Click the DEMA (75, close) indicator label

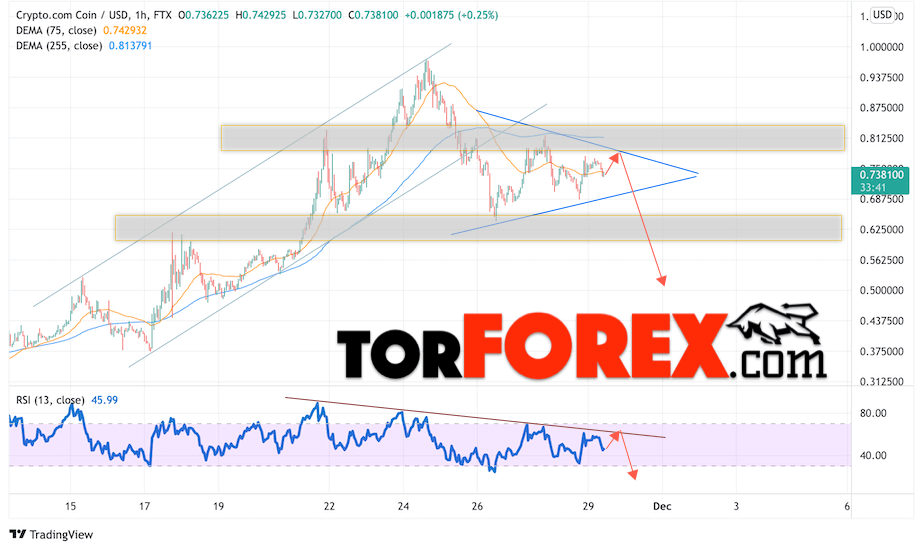(x=57, y=31)
